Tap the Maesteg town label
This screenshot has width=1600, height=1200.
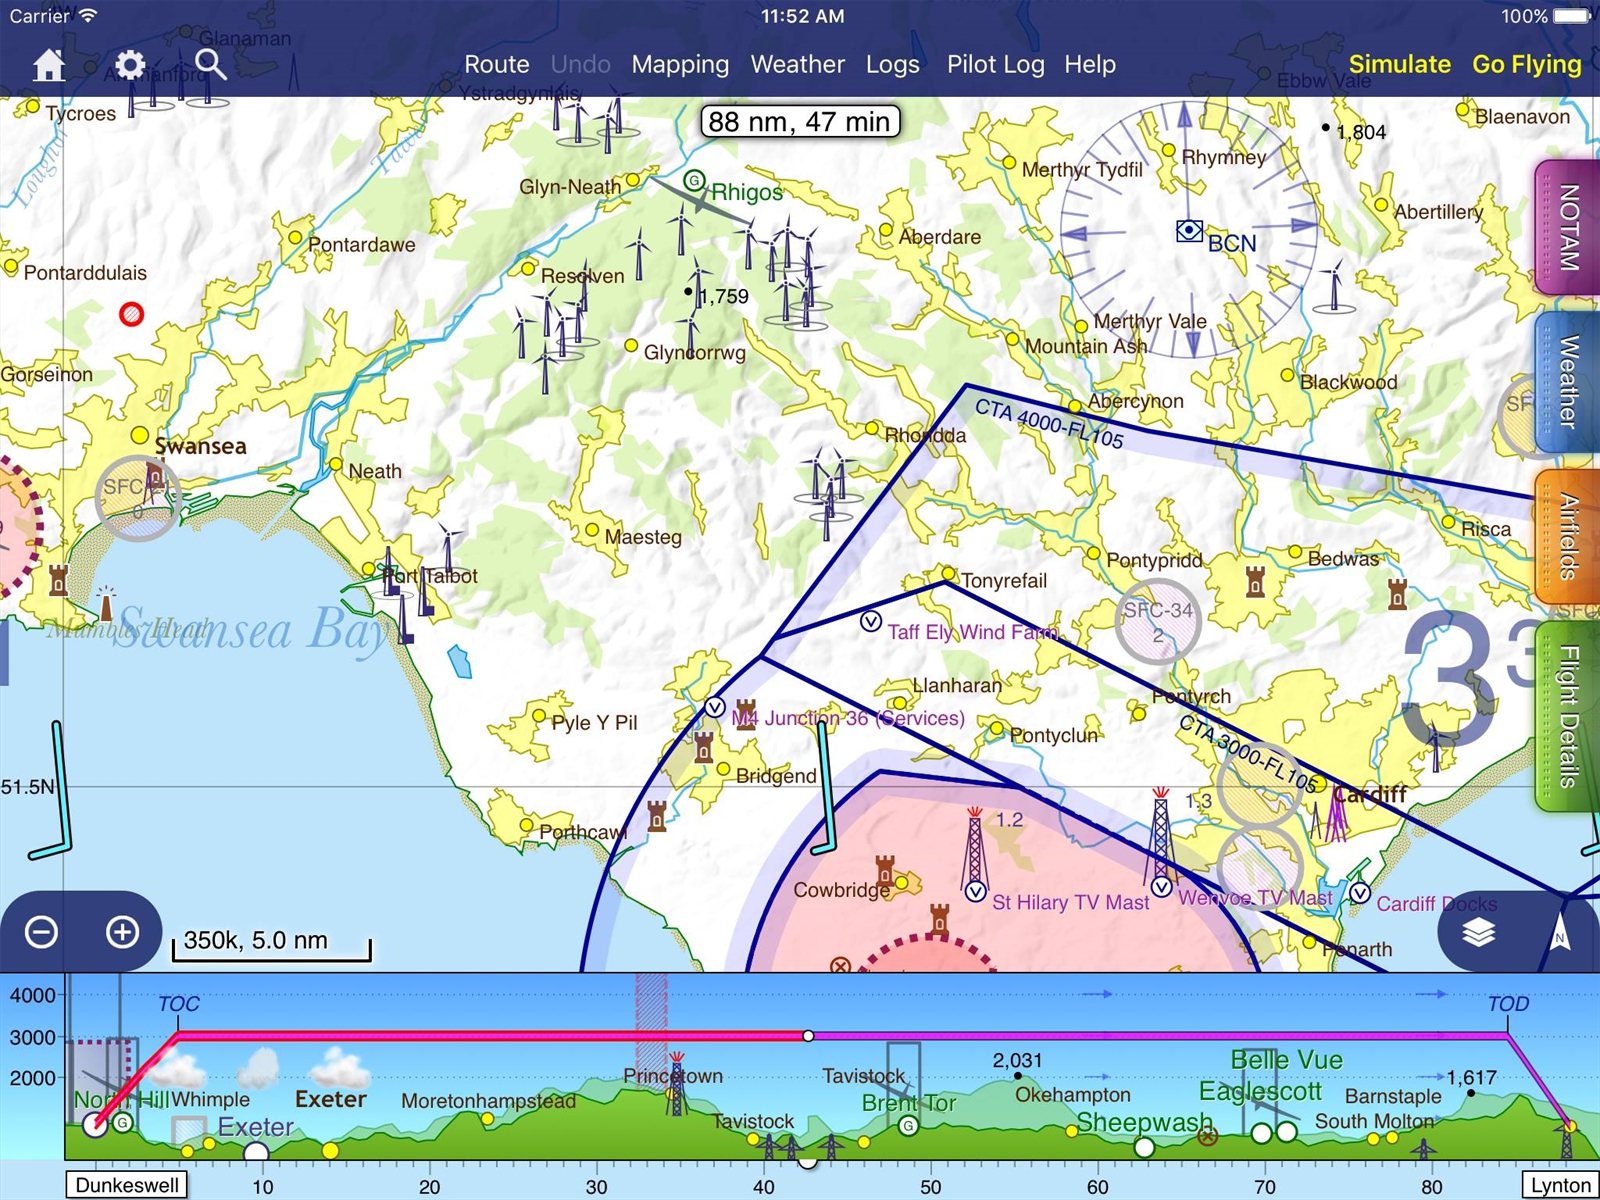[643, 537]
